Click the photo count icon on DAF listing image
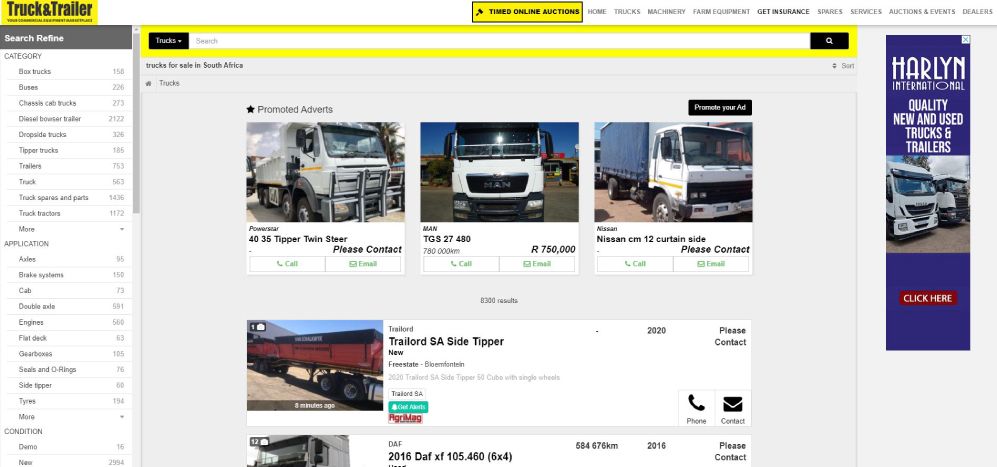 [x=259, y=442]
